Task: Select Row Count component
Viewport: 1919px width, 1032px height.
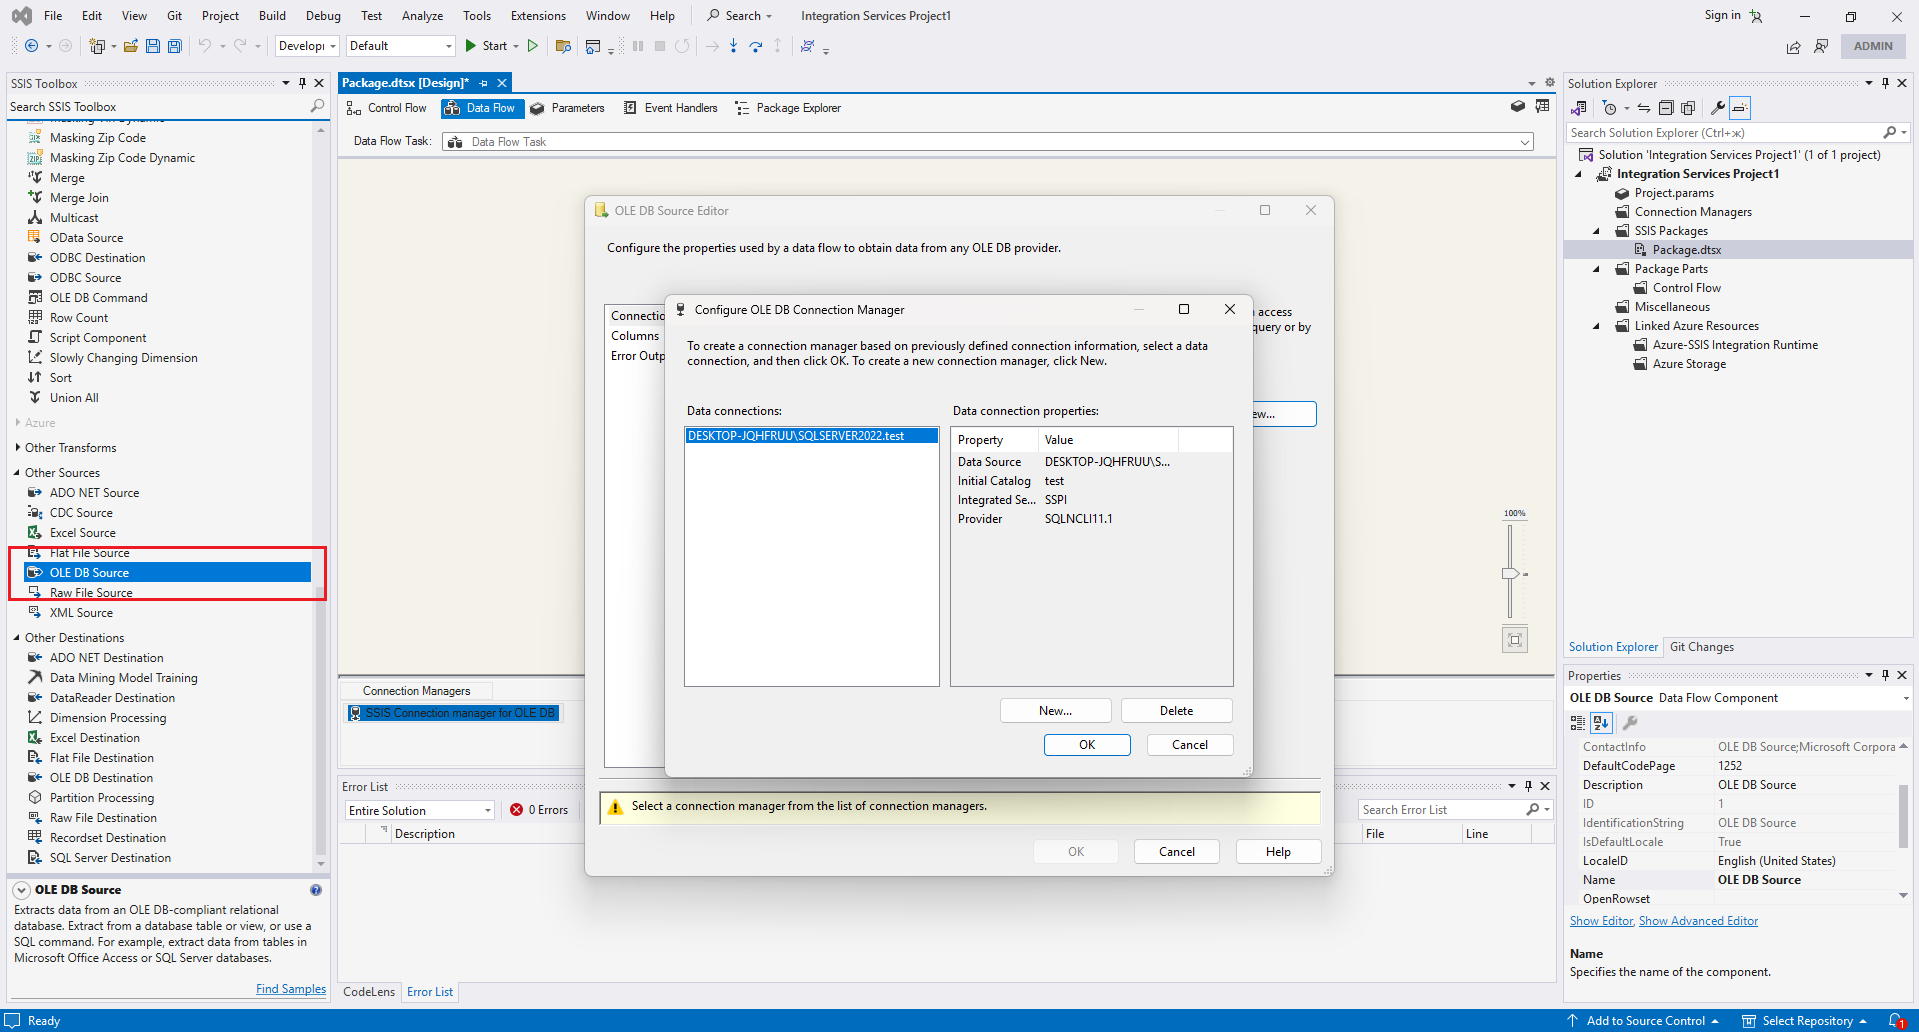Action: [x=79, y=318]
